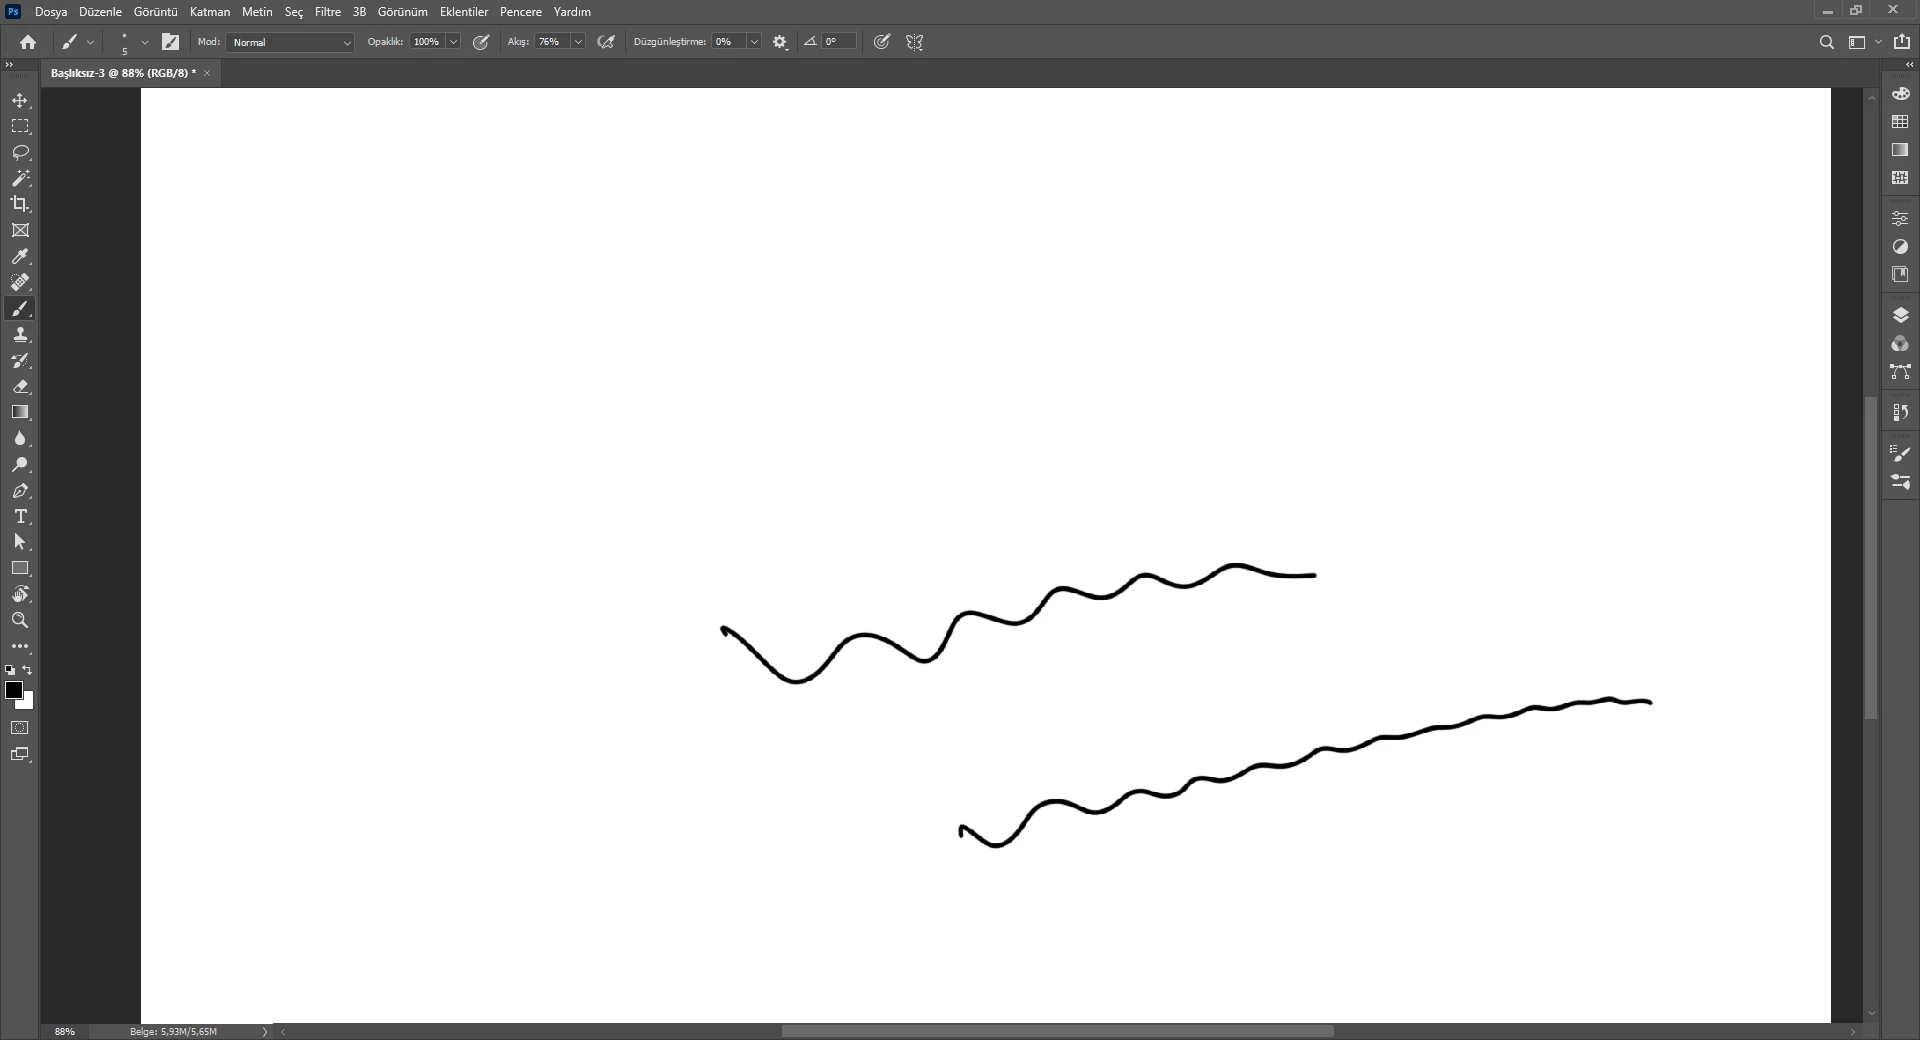The width and height of the screenshot is (1920, 1040).
Task: Select the Crop tool
Action: [20, 205]
